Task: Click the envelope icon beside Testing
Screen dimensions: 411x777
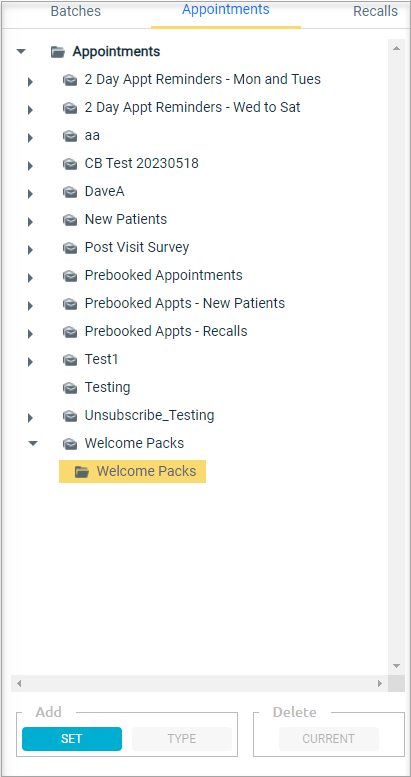Action: click(70, 388)
